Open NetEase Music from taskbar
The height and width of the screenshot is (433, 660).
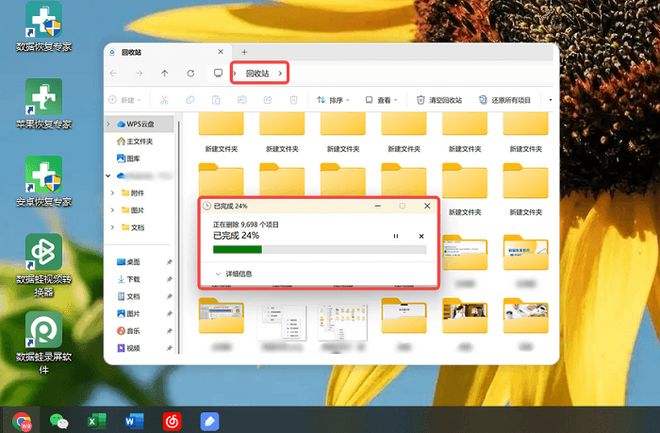tap(172, 421)
